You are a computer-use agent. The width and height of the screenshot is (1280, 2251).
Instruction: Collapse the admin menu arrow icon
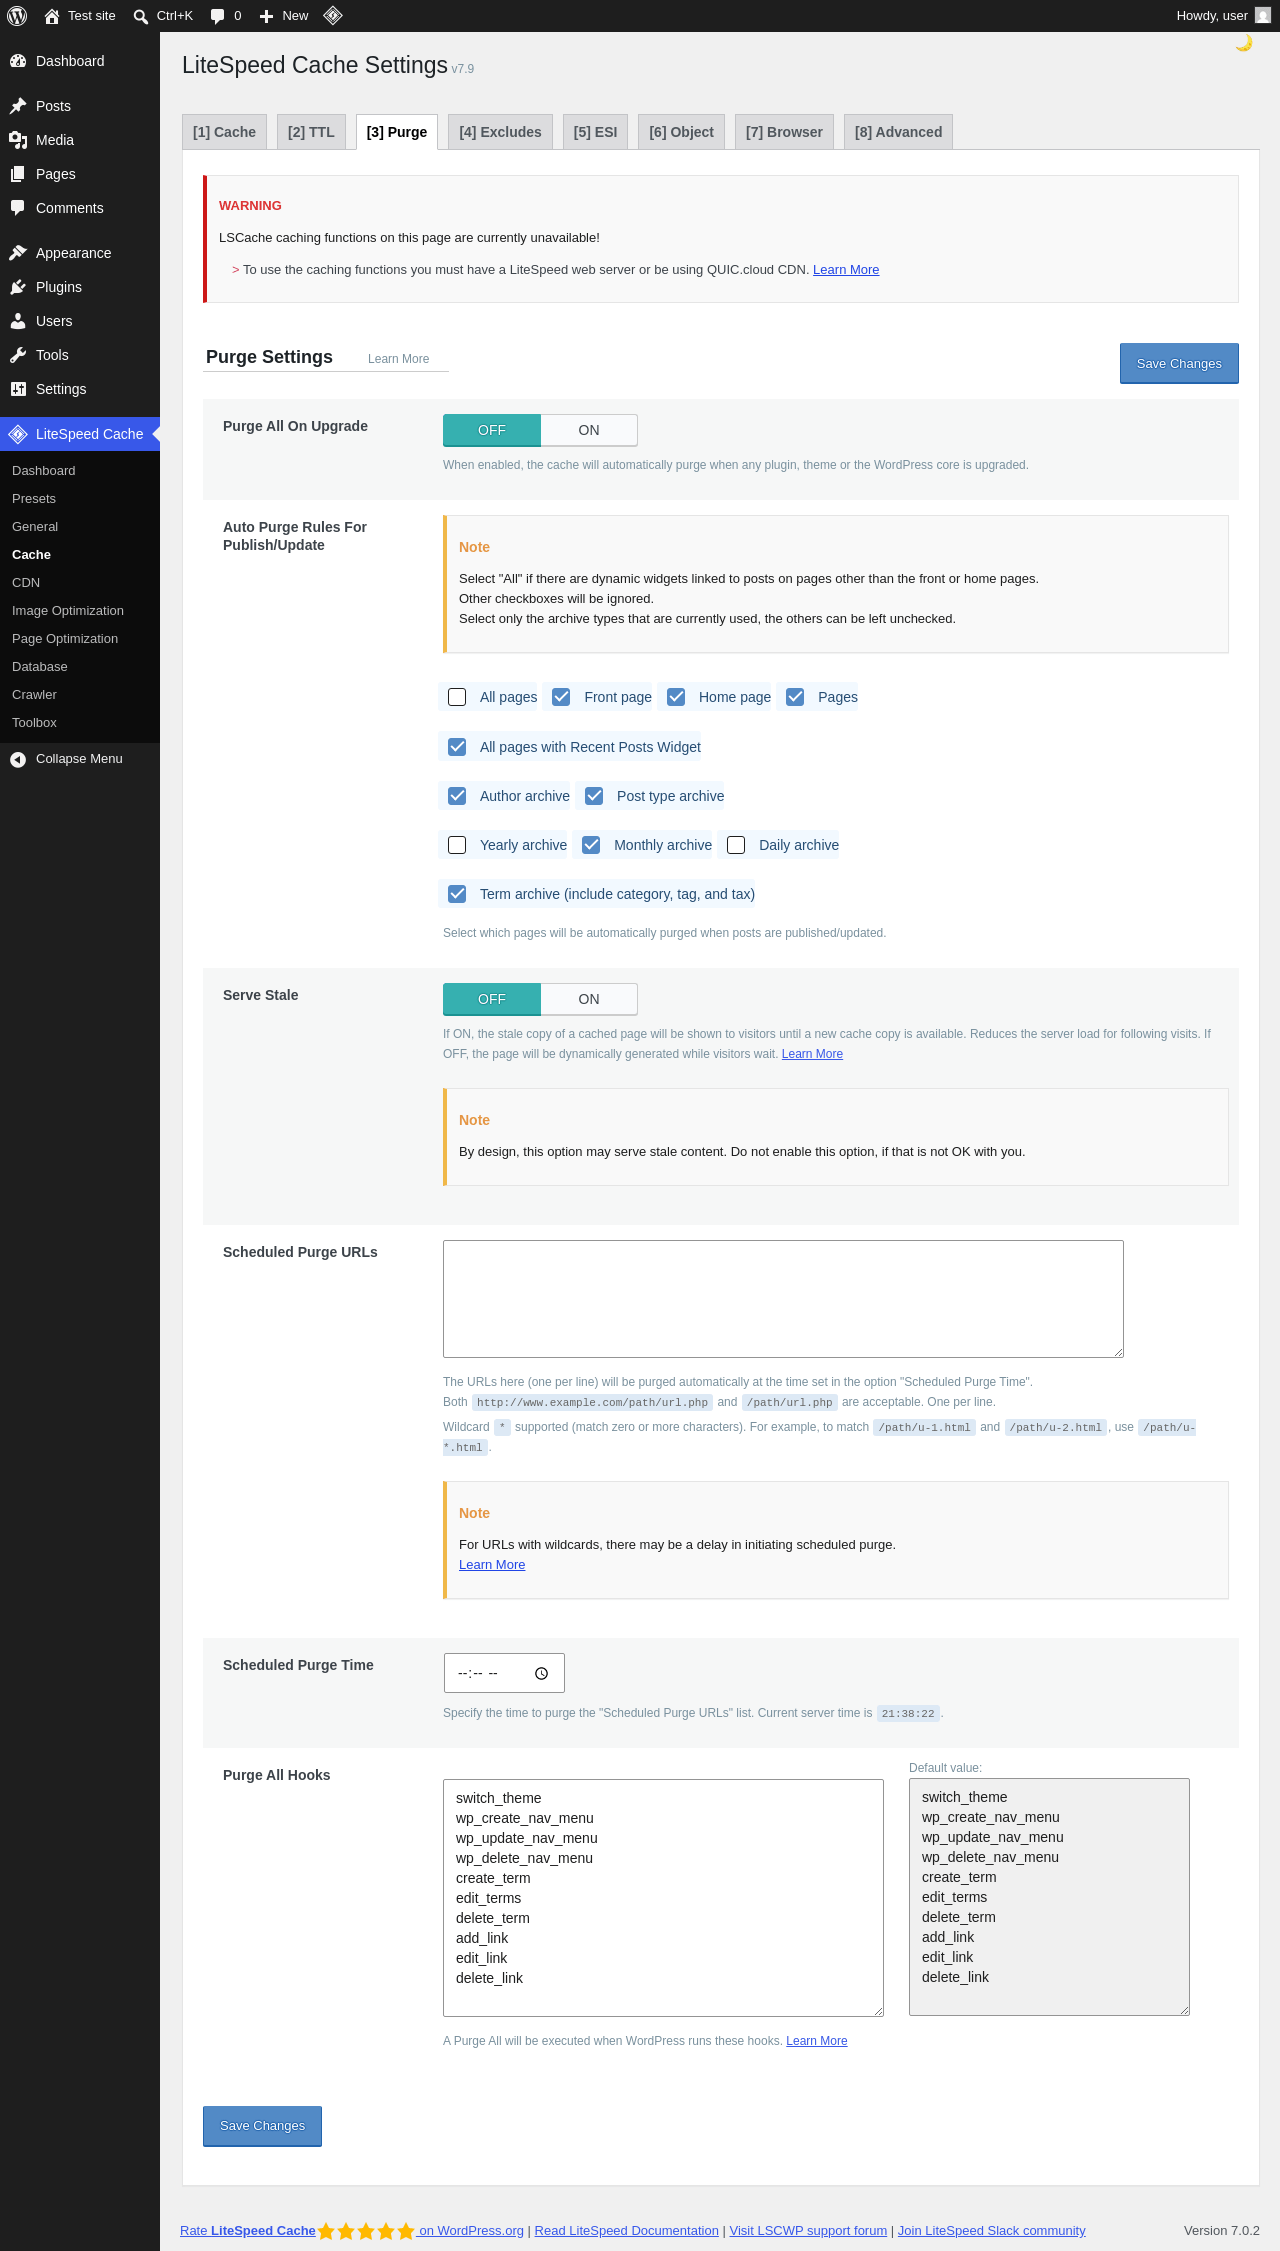[18, 759]
